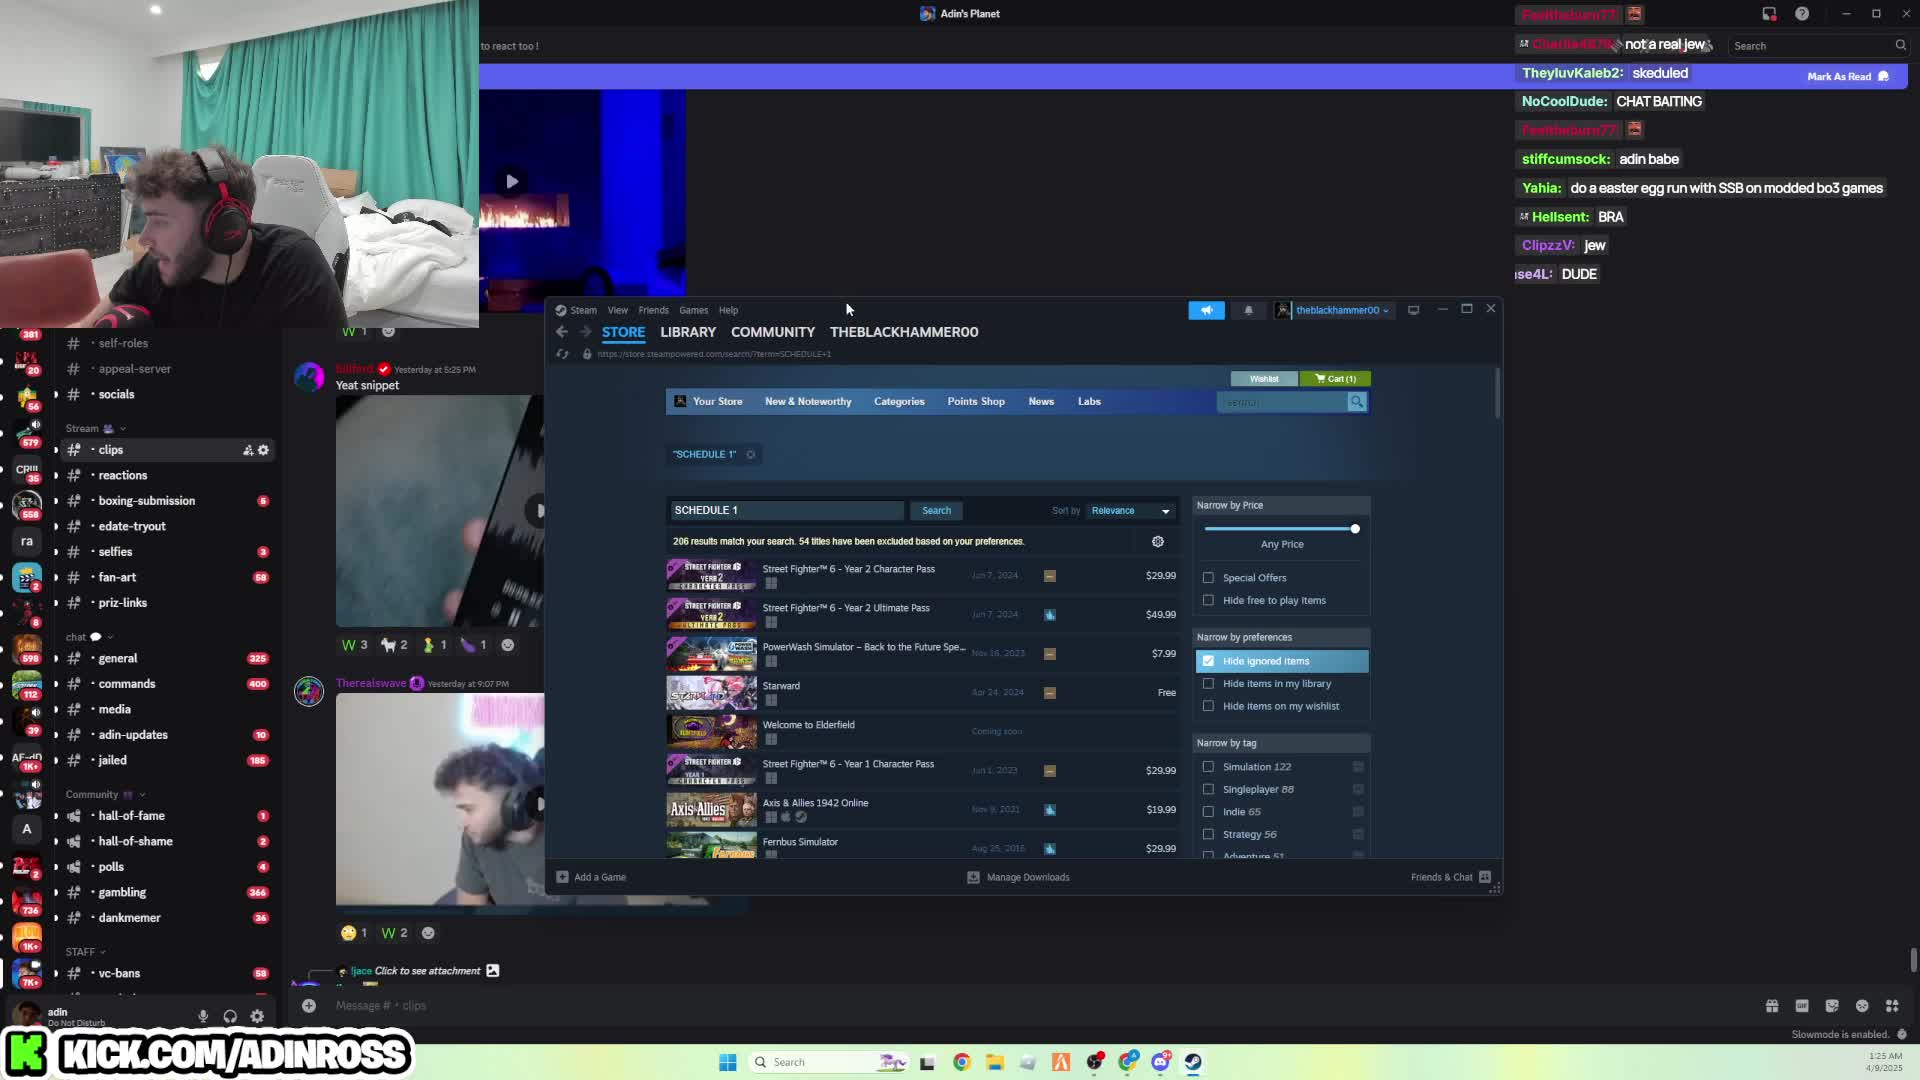Filter by Indie tag
The width and height of the screenshot is (1920, 1080).
coord(1209,812)
